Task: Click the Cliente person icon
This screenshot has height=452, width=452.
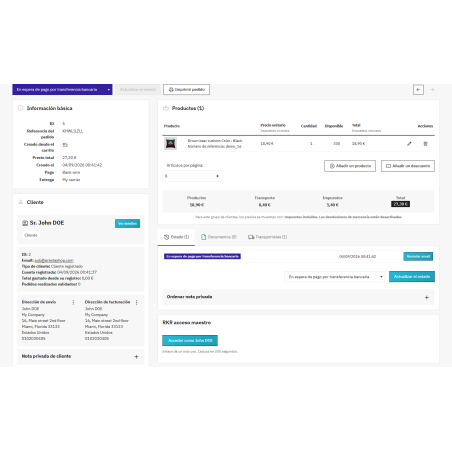Action: tap(21, 202)
